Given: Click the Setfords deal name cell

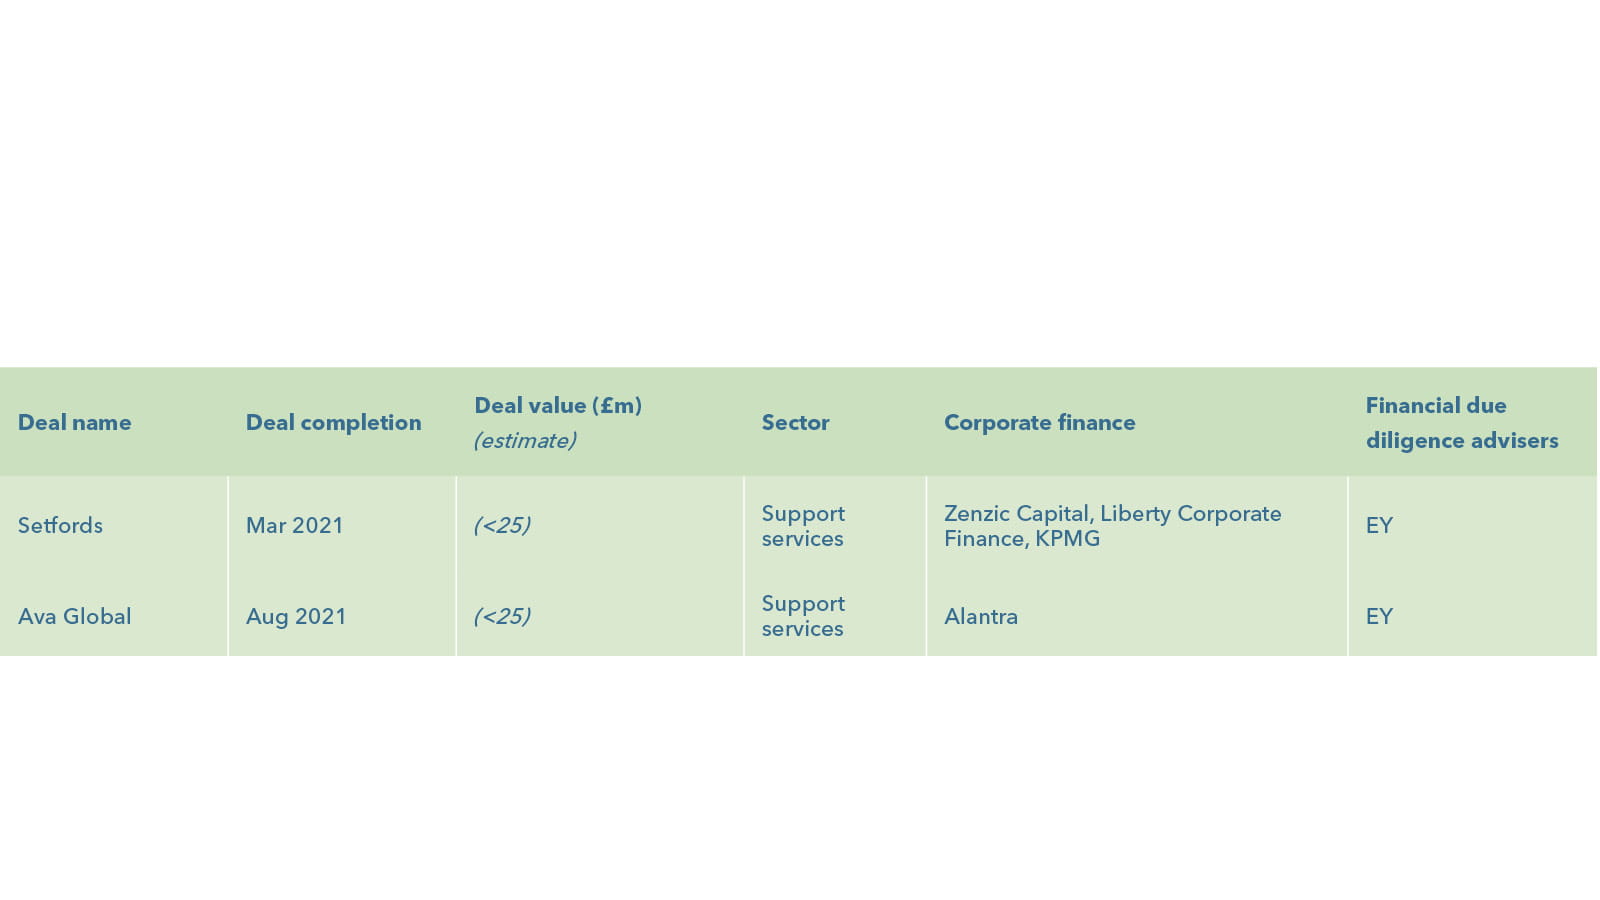Looking at the screenshot, I should point(60,526).
